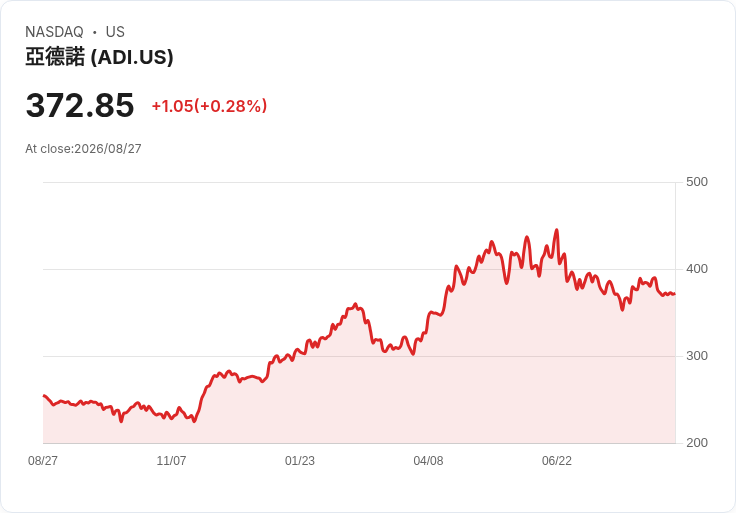736x513 pixels.
Task: Click the chart line's starting point at 08/27
Action: coord(44,396)
